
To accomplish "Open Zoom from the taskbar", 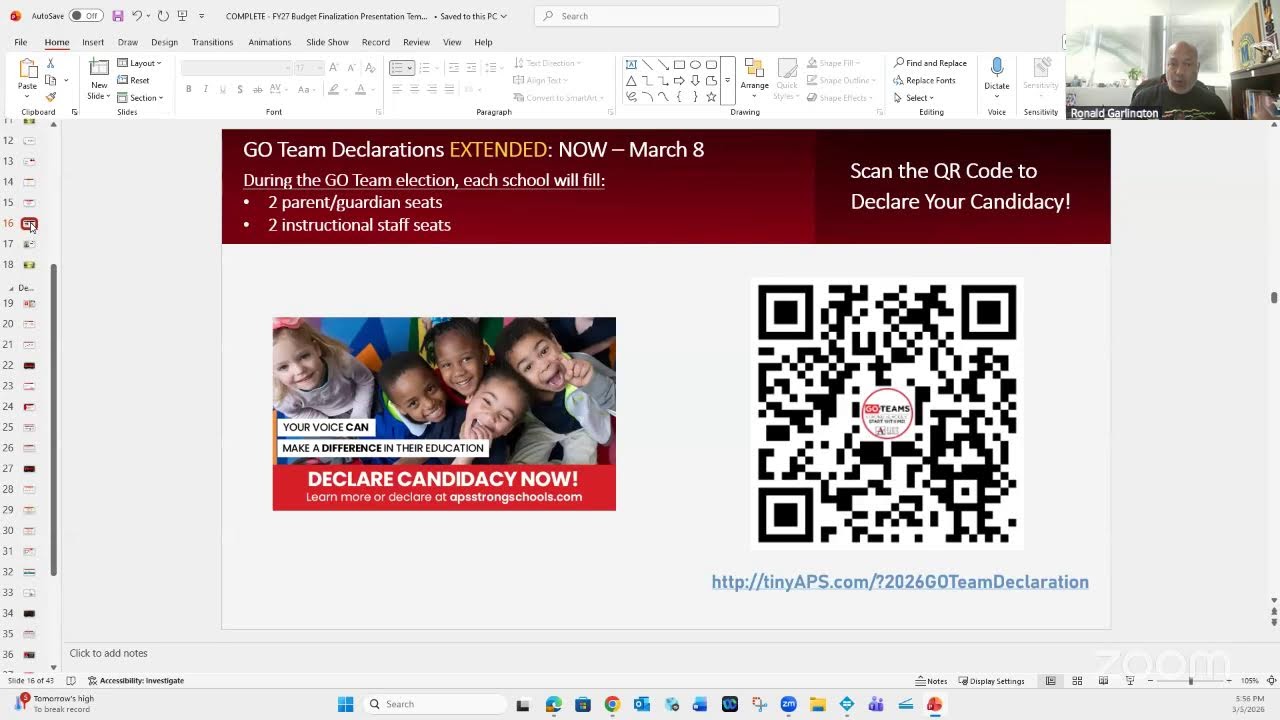I will coord(788,704).
